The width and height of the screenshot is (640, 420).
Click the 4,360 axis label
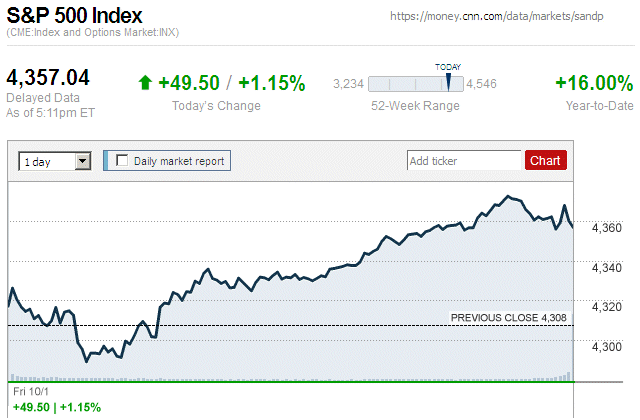[606, 228]
